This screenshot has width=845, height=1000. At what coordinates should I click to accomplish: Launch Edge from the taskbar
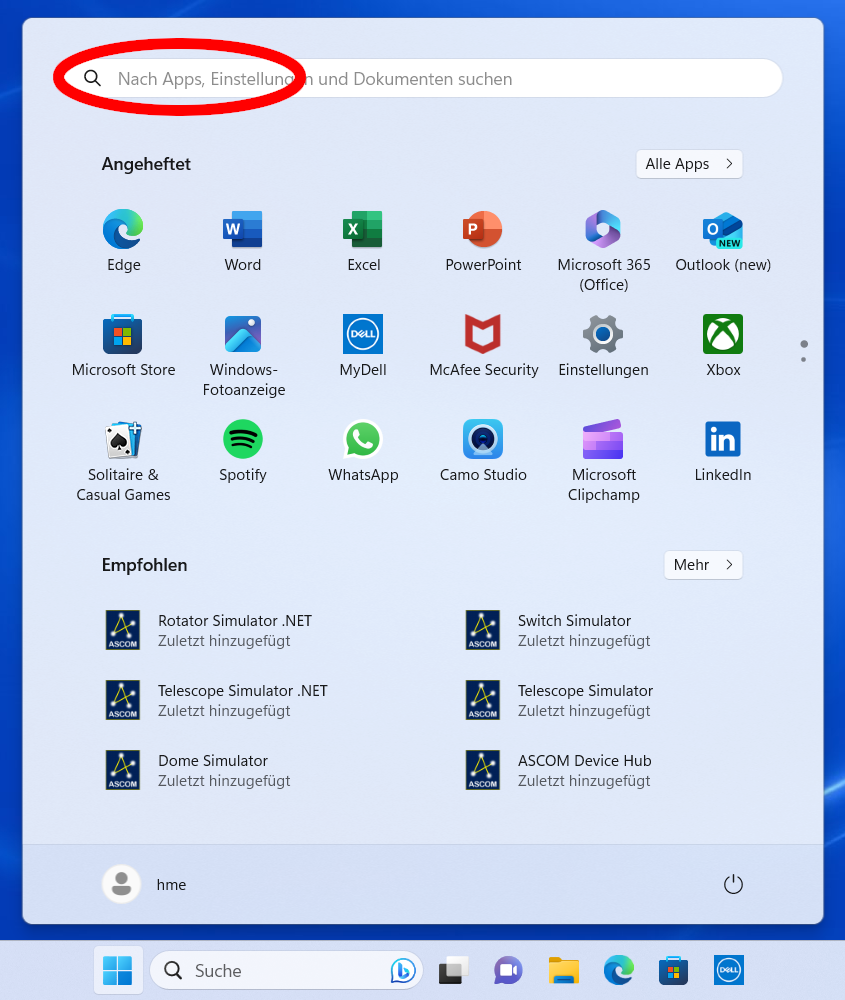pos(619,971)
